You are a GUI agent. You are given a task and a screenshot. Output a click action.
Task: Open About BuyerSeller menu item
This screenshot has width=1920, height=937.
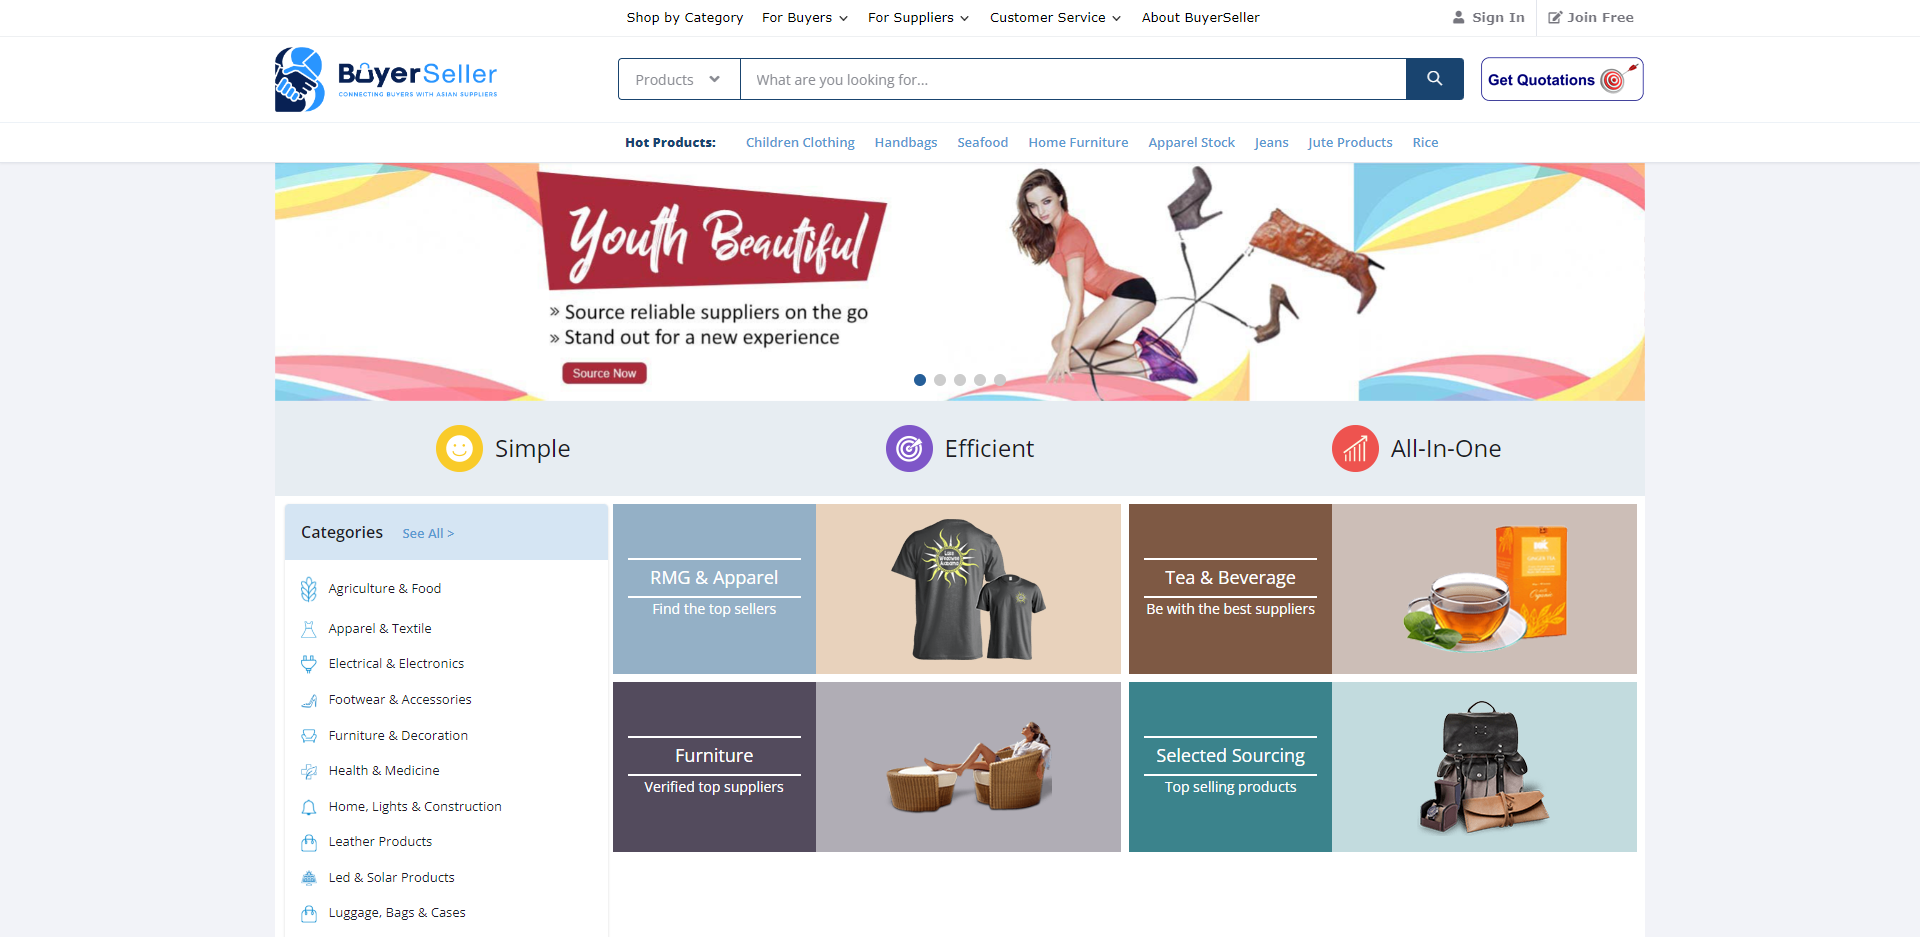[x=1201, y=18]
